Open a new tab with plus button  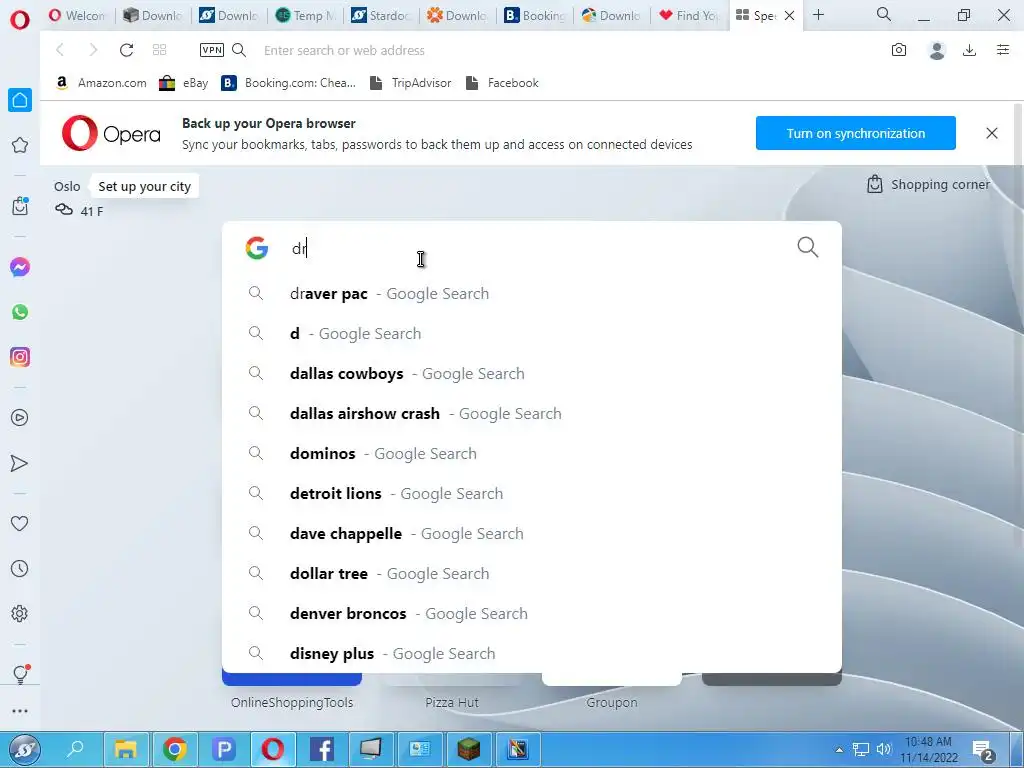[818, 15]
